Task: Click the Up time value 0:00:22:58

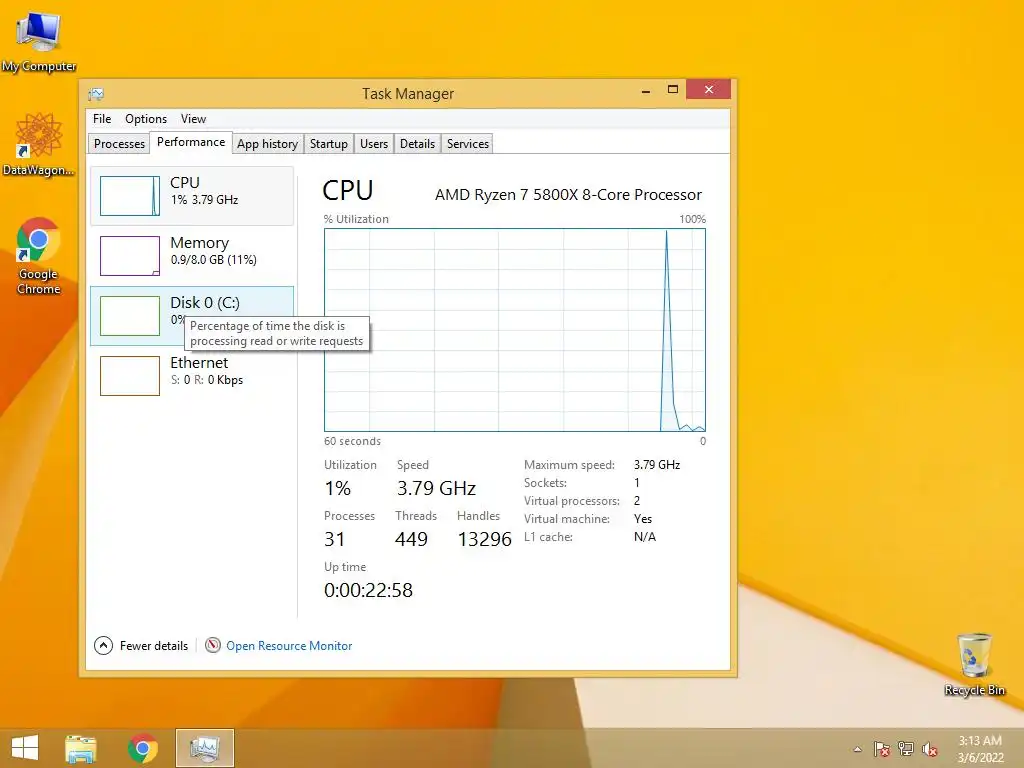Action: click(x=368, y=590)
